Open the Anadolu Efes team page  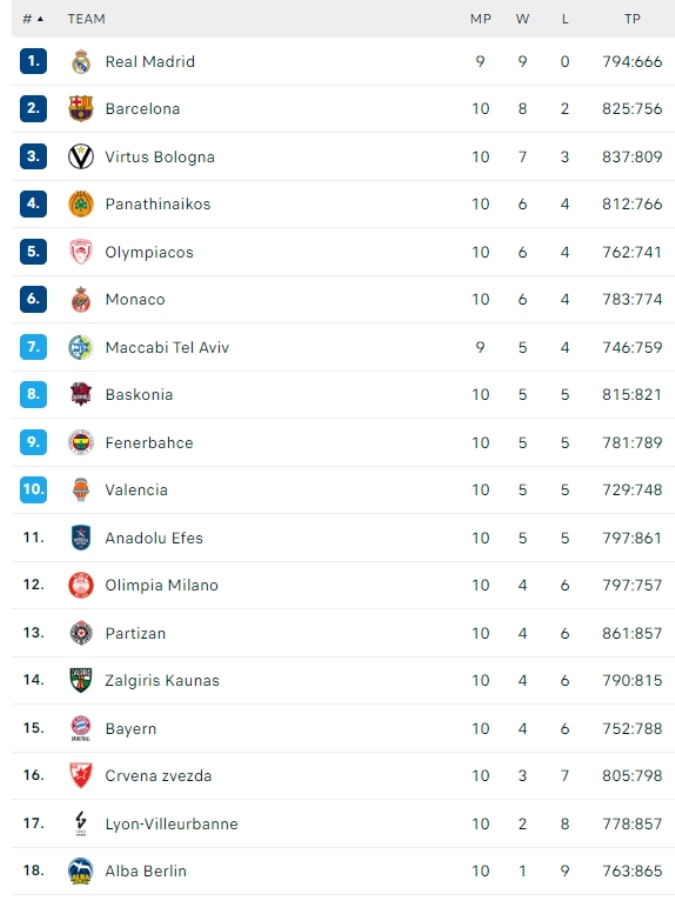(x=154, y=538)
